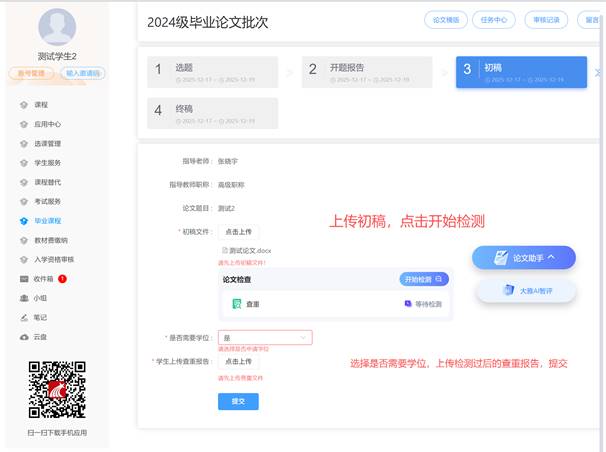Viewport: 606px width, 452px height.
Task: Go to step 4 终稿
Action: pyautogui.click(x=210, y=113)
